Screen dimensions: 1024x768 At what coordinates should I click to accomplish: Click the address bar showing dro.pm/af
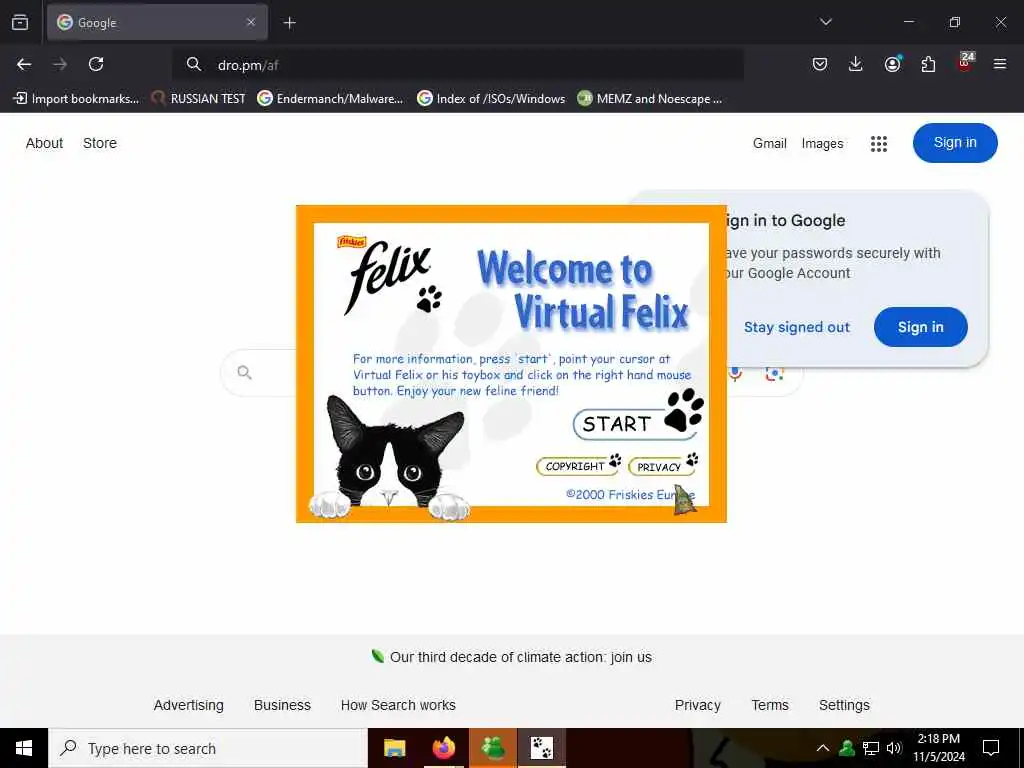[458, 65]
